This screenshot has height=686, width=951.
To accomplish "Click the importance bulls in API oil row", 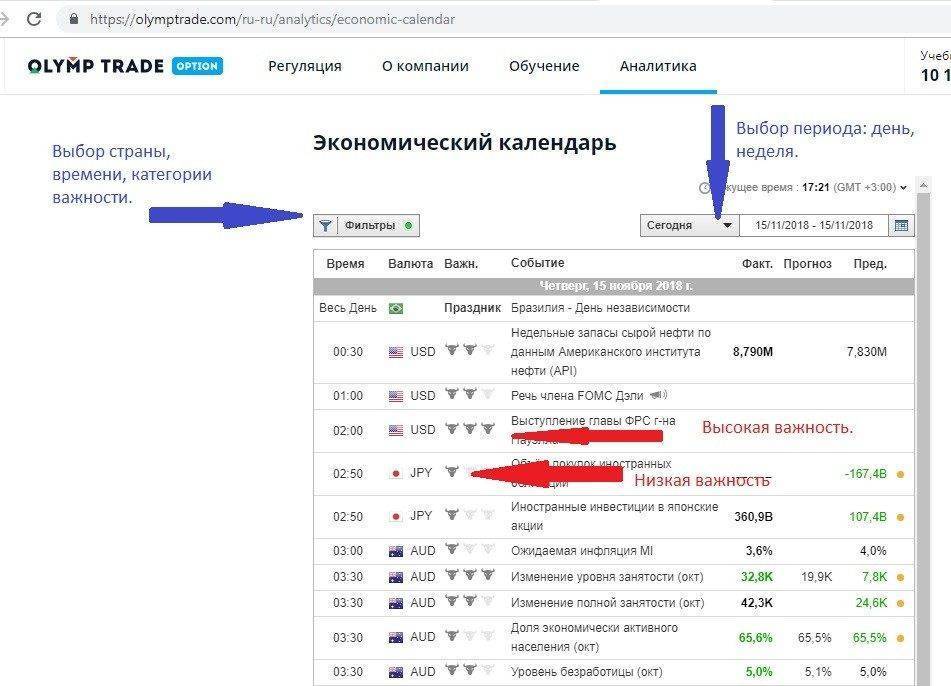I will [x=469, y=352].
